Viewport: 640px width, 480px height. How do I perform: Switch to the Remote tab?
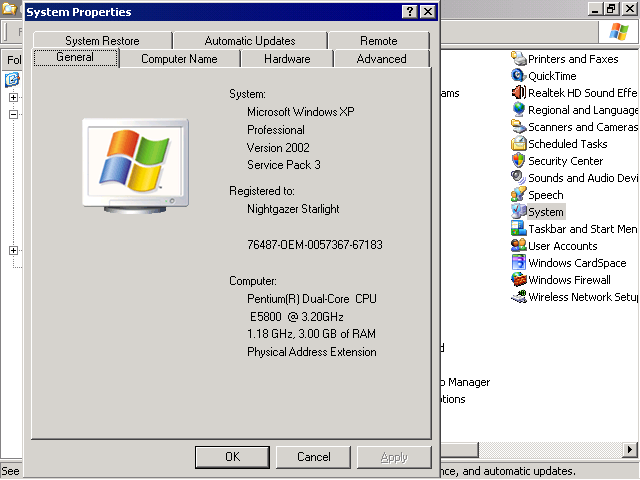(379, 41)
